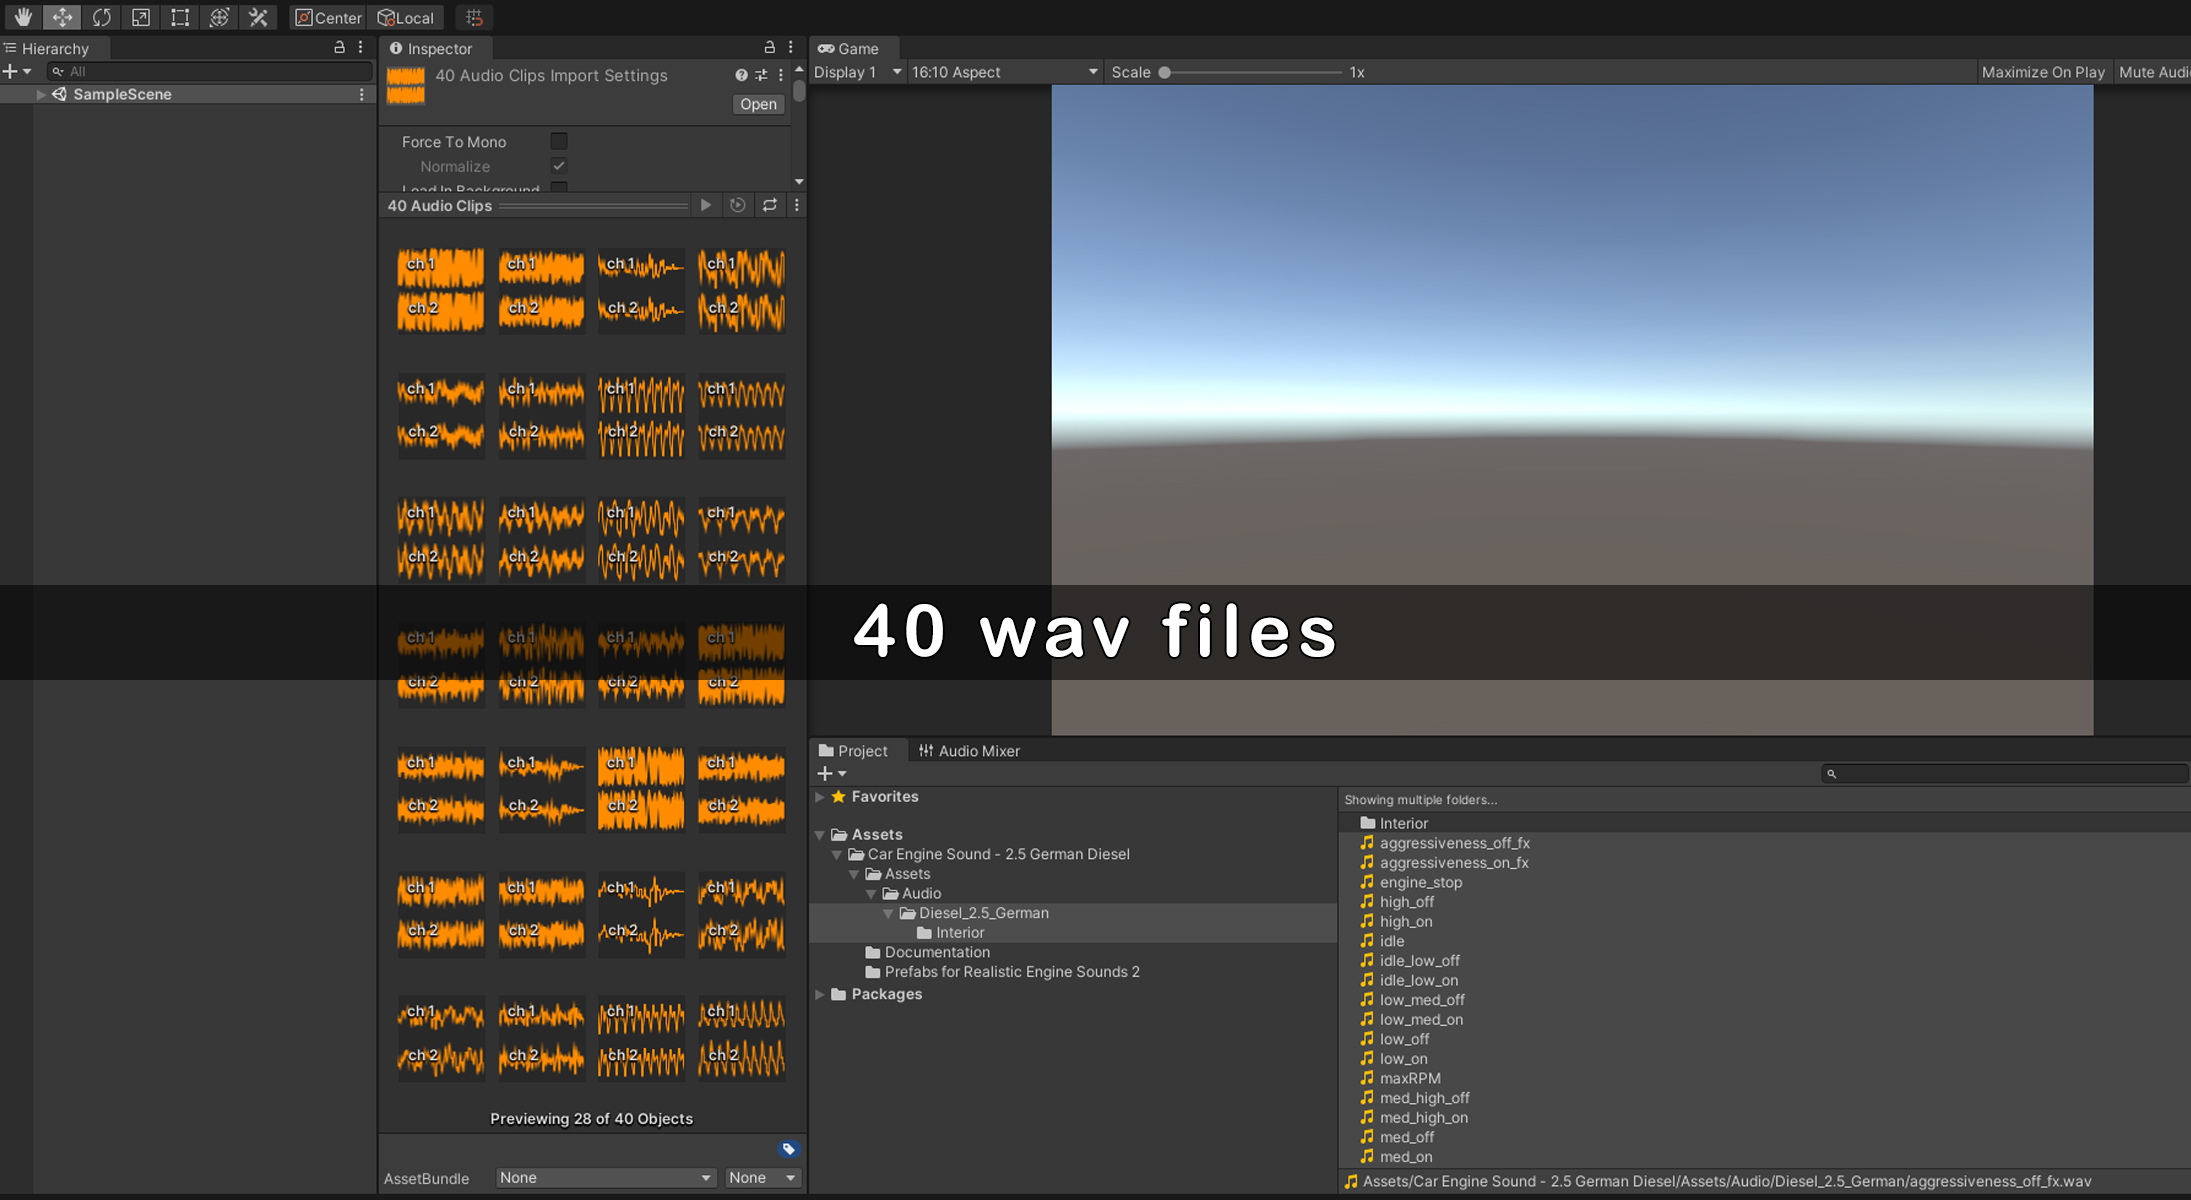Toggle loop in audio preview bar
The width and height of the screenshot is (2191, 1200).
(x=769, y=205)
